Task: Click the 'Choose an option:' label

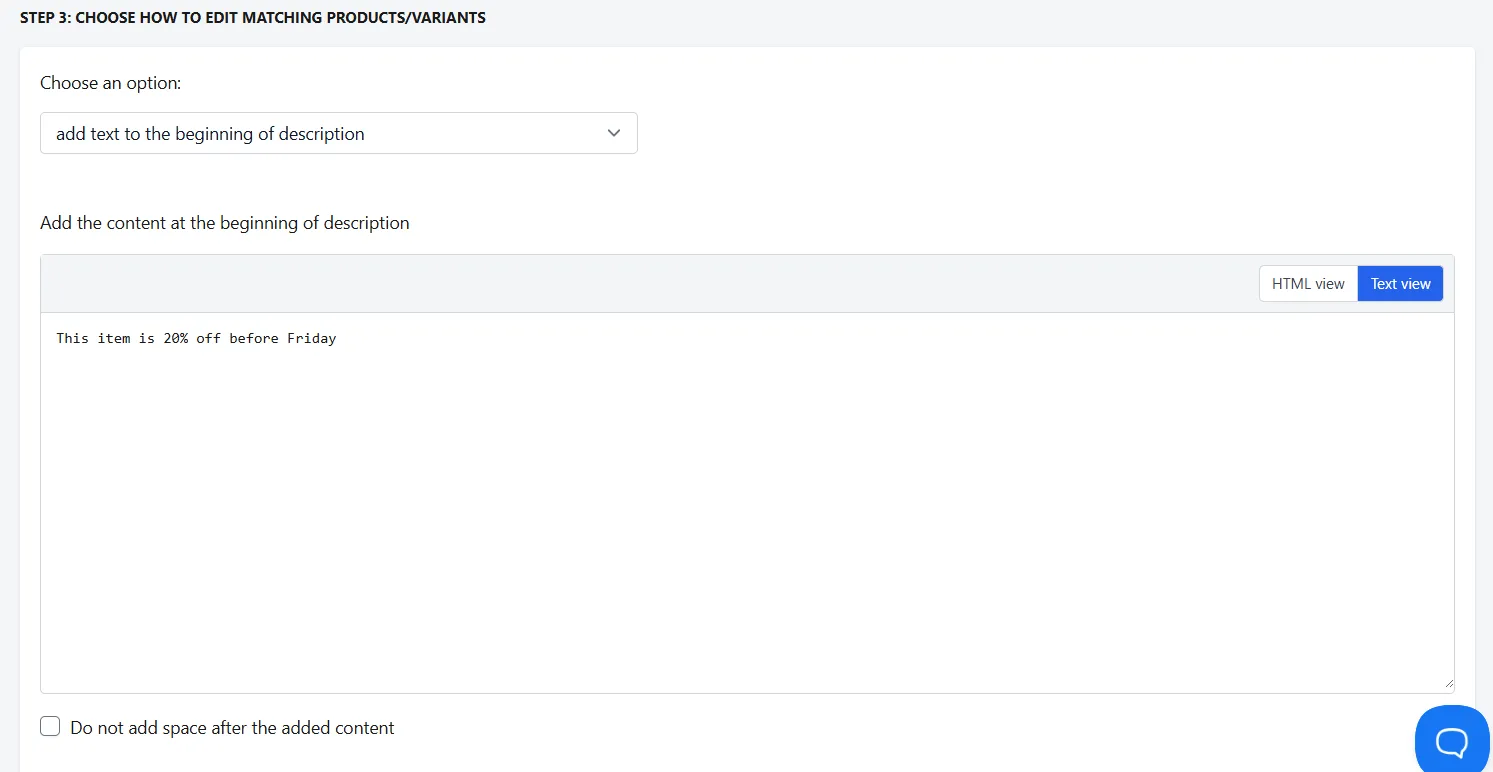Action: [111, 83]
